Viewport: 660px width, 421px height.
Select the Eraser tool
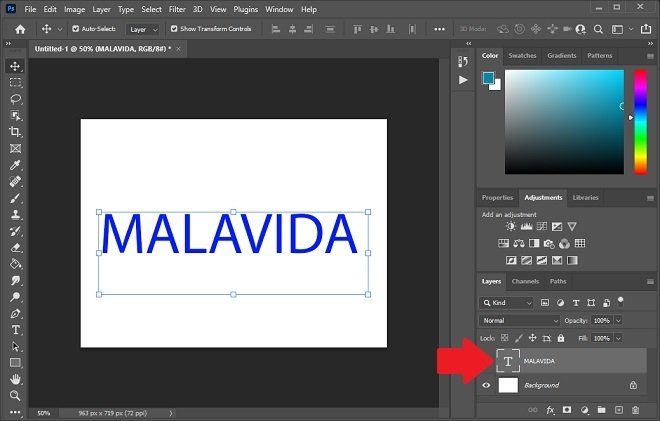15,248
